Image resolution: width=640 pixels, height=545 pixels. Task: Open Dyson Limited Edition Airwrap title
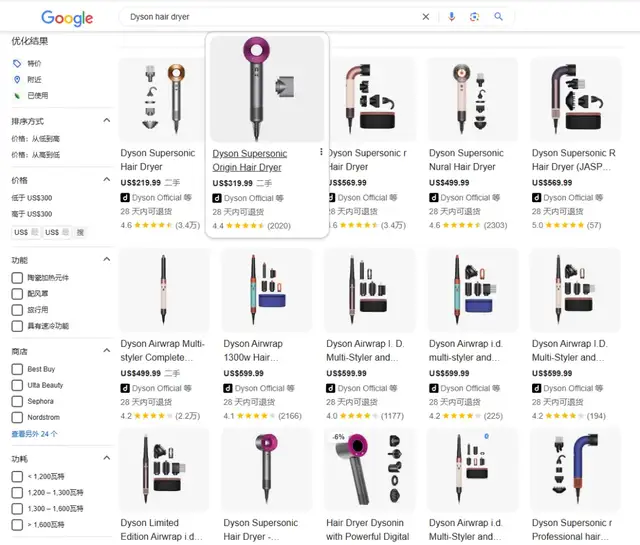tap(161, 529)
